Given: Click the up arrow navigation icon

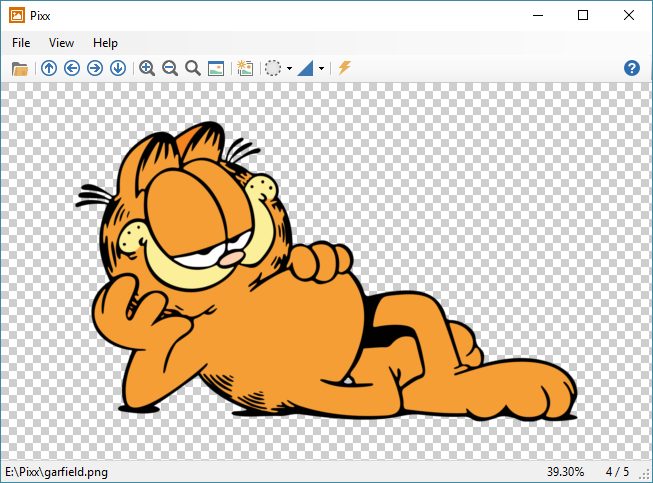Looking at the screenshot, I should pyautogui.click(x=49, y=68).
